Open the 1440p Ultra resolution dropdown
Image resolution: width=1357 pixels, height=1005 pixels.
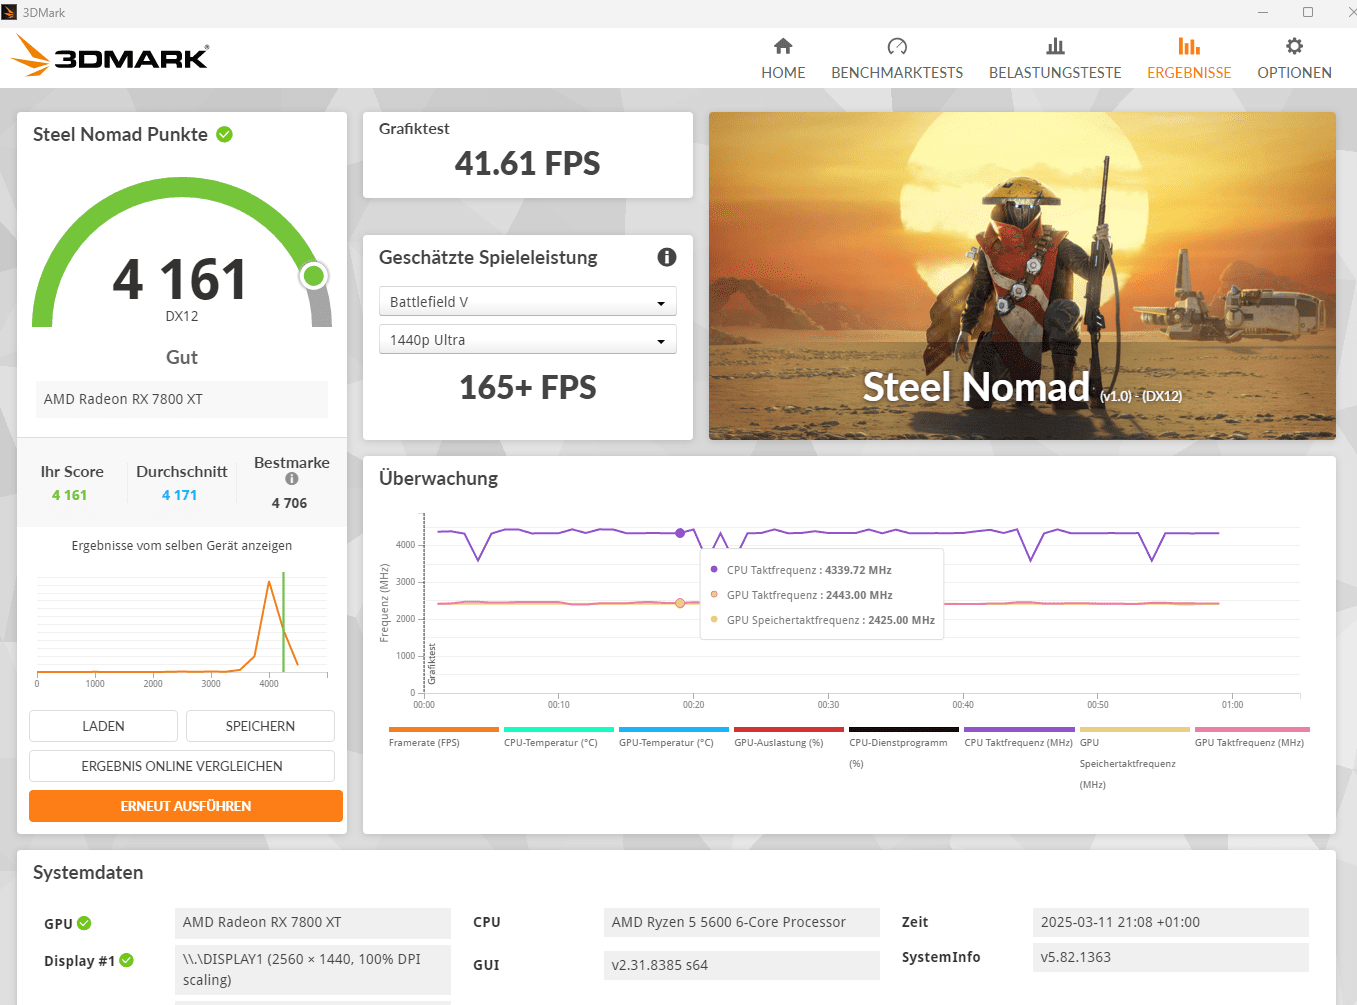click(528, 339)
